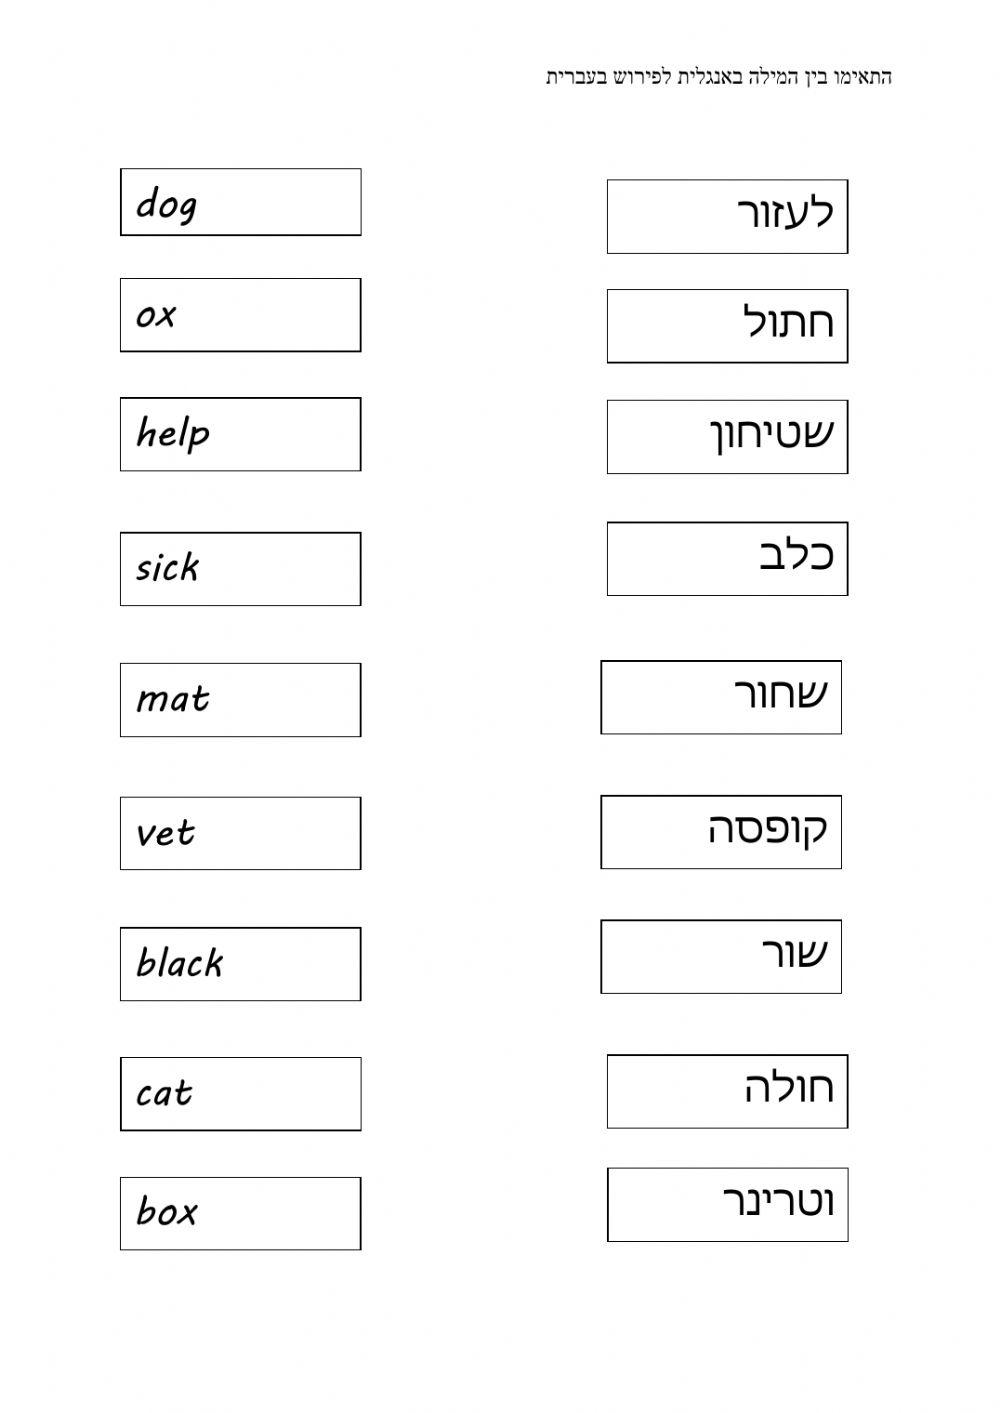Click the Hebrew box reading כלב
The image size is (1000, 1413).
727,558
